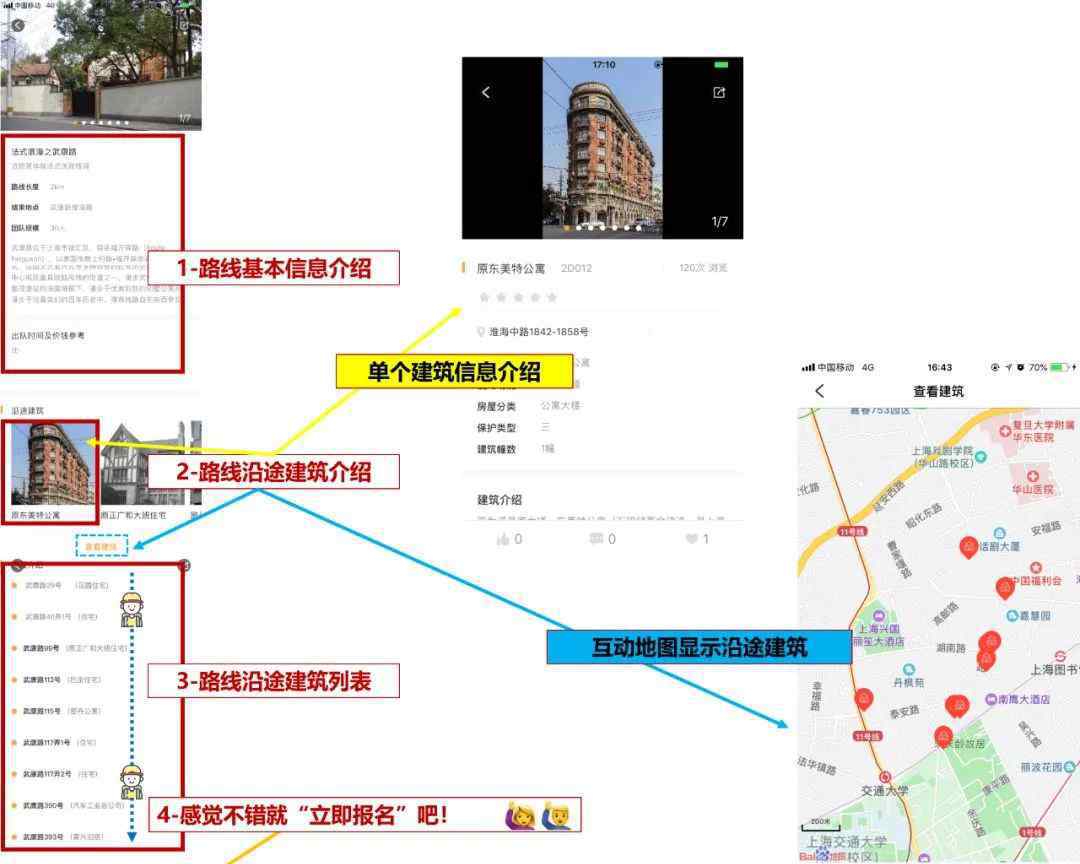
Task: Tap the main 原东美特公寓 photo in carousel
Action: pos(603,148)
